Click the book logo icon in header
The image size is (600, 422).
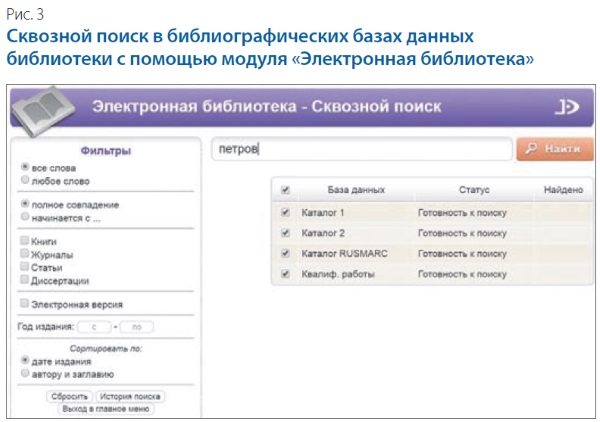tap(45, 106)
